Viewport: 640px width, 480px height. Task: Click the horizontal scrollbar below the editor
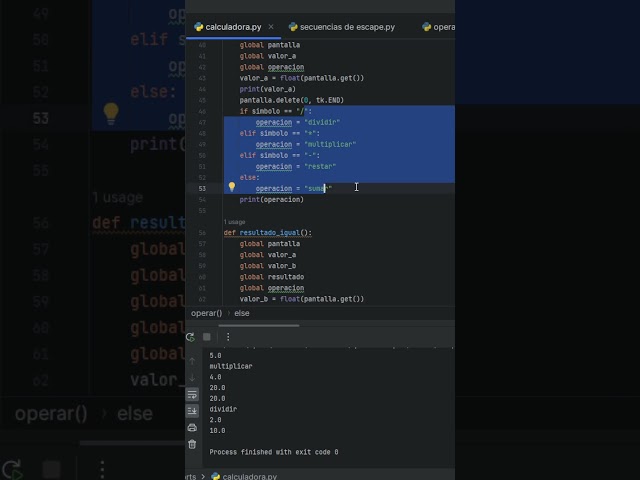[259, 326]
